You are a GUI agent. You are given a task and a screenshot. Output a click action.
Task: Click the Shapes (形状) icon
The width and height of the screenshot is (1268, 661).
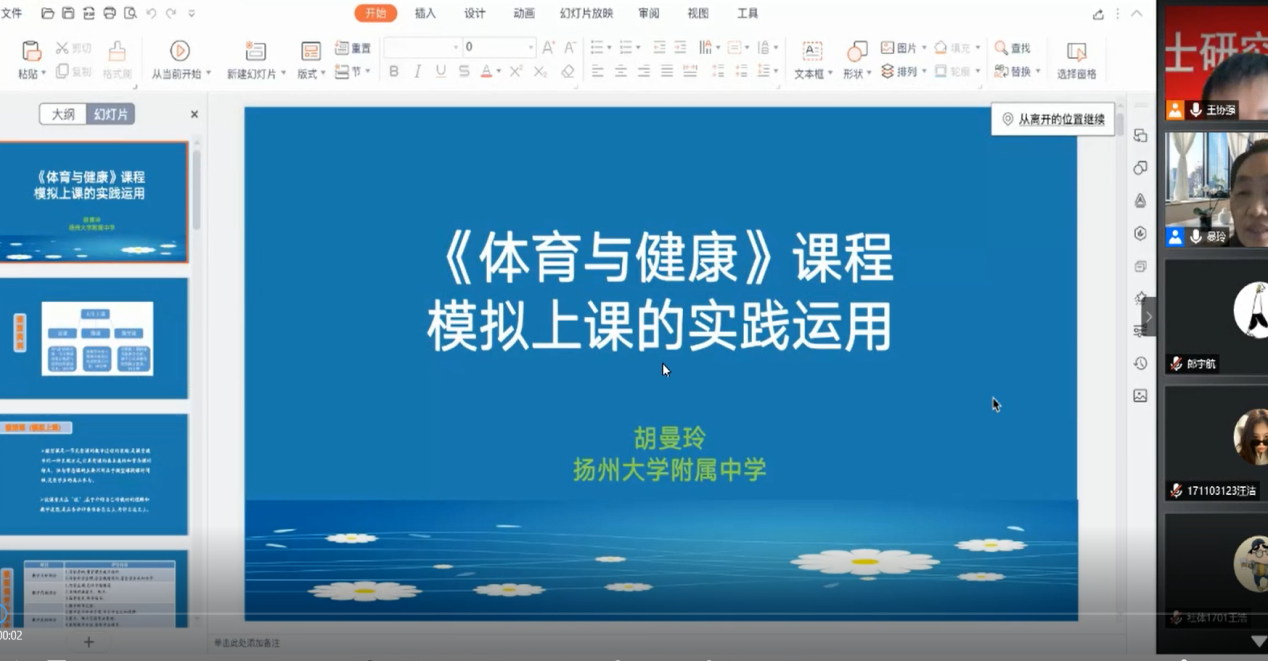(857, 51)
